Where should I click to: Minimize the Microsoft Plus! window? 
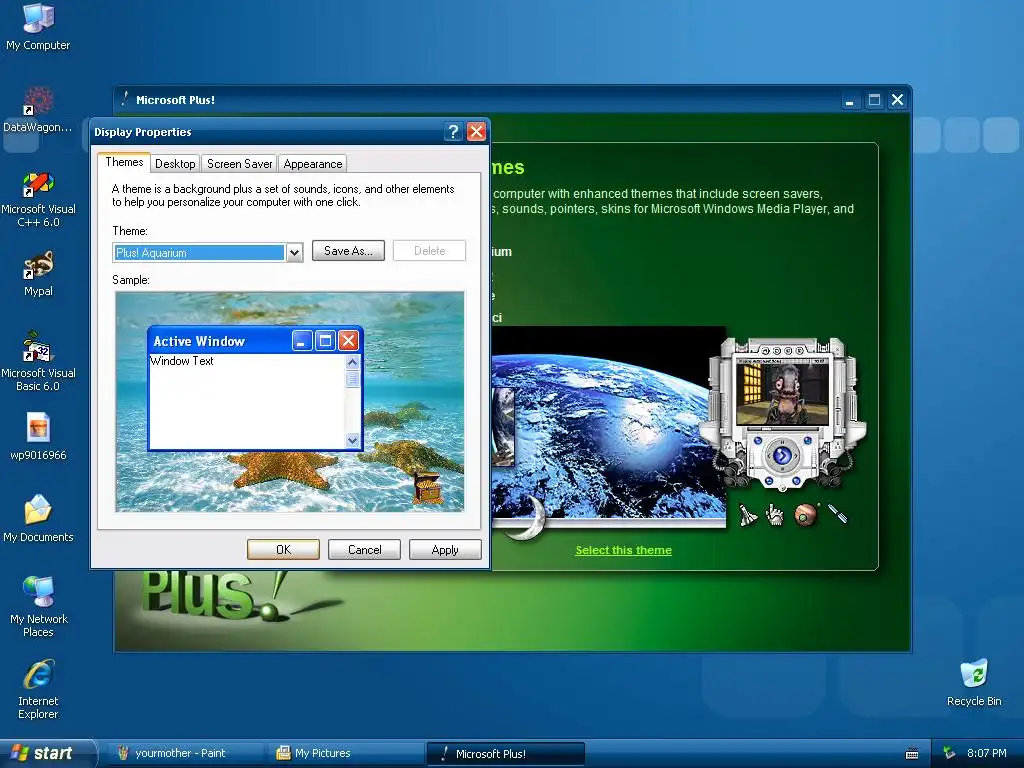(x=850, y=100)
